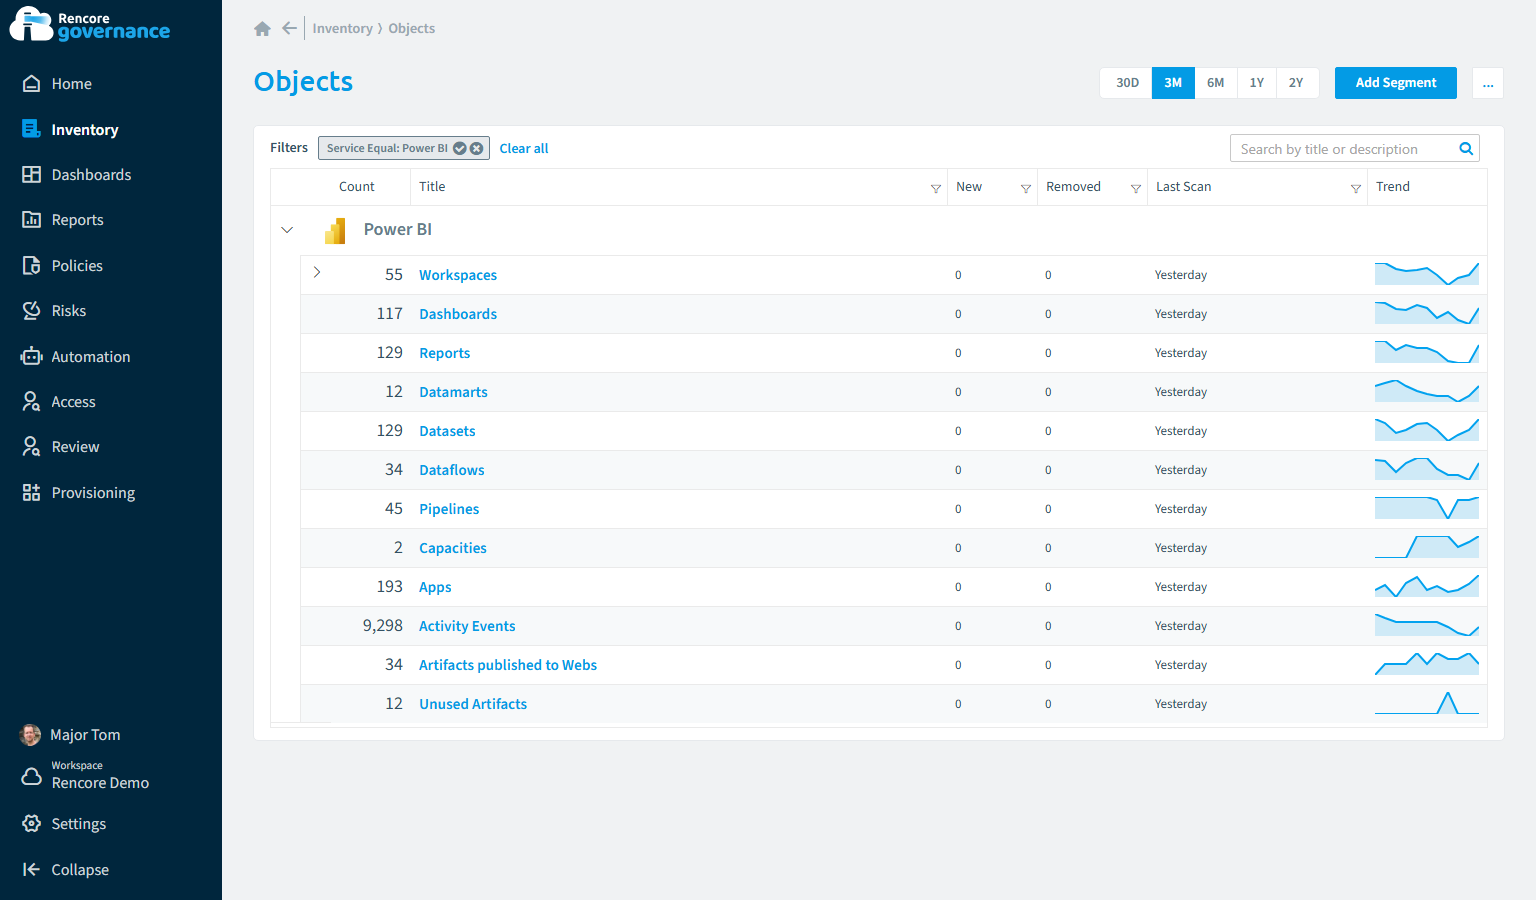
Task: Click the Dashboards count of 117
Action: click(390, 314)
